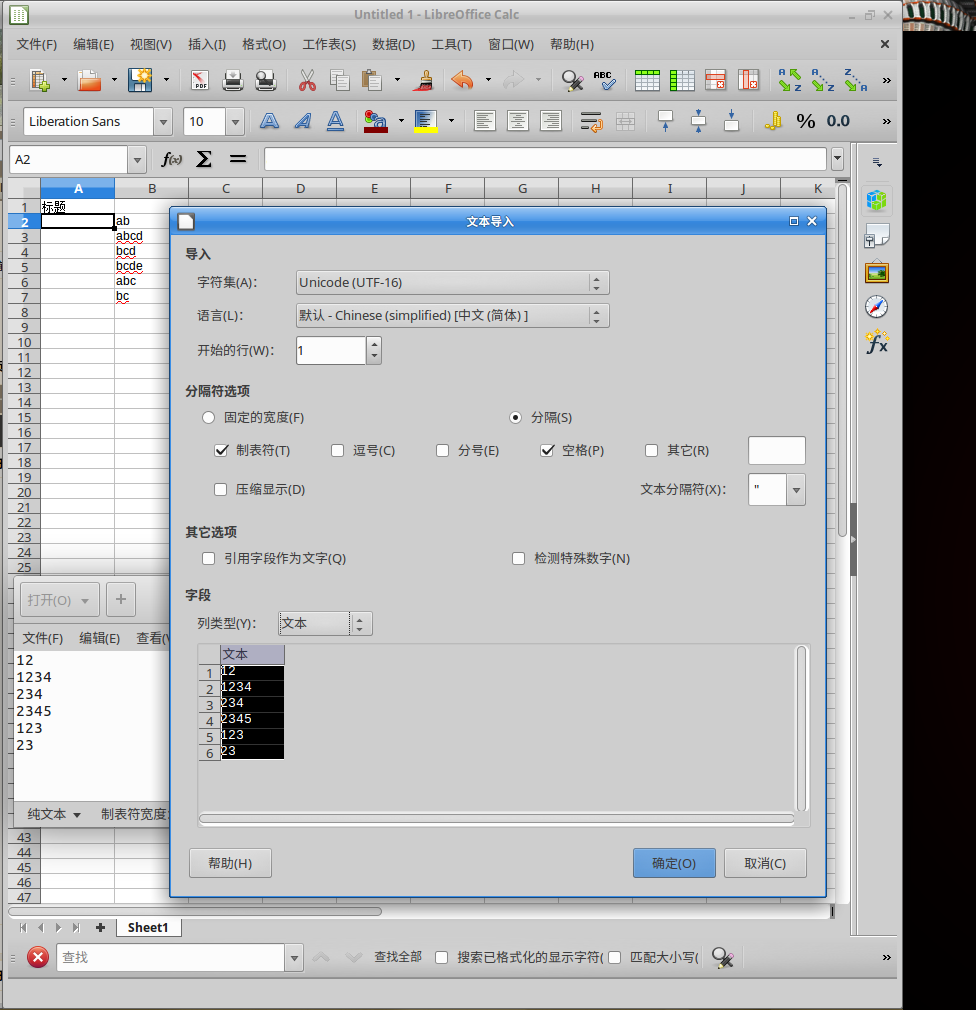Click the Save document icon
Screen dimensions: 976x1010
click(x=140, y=81)
